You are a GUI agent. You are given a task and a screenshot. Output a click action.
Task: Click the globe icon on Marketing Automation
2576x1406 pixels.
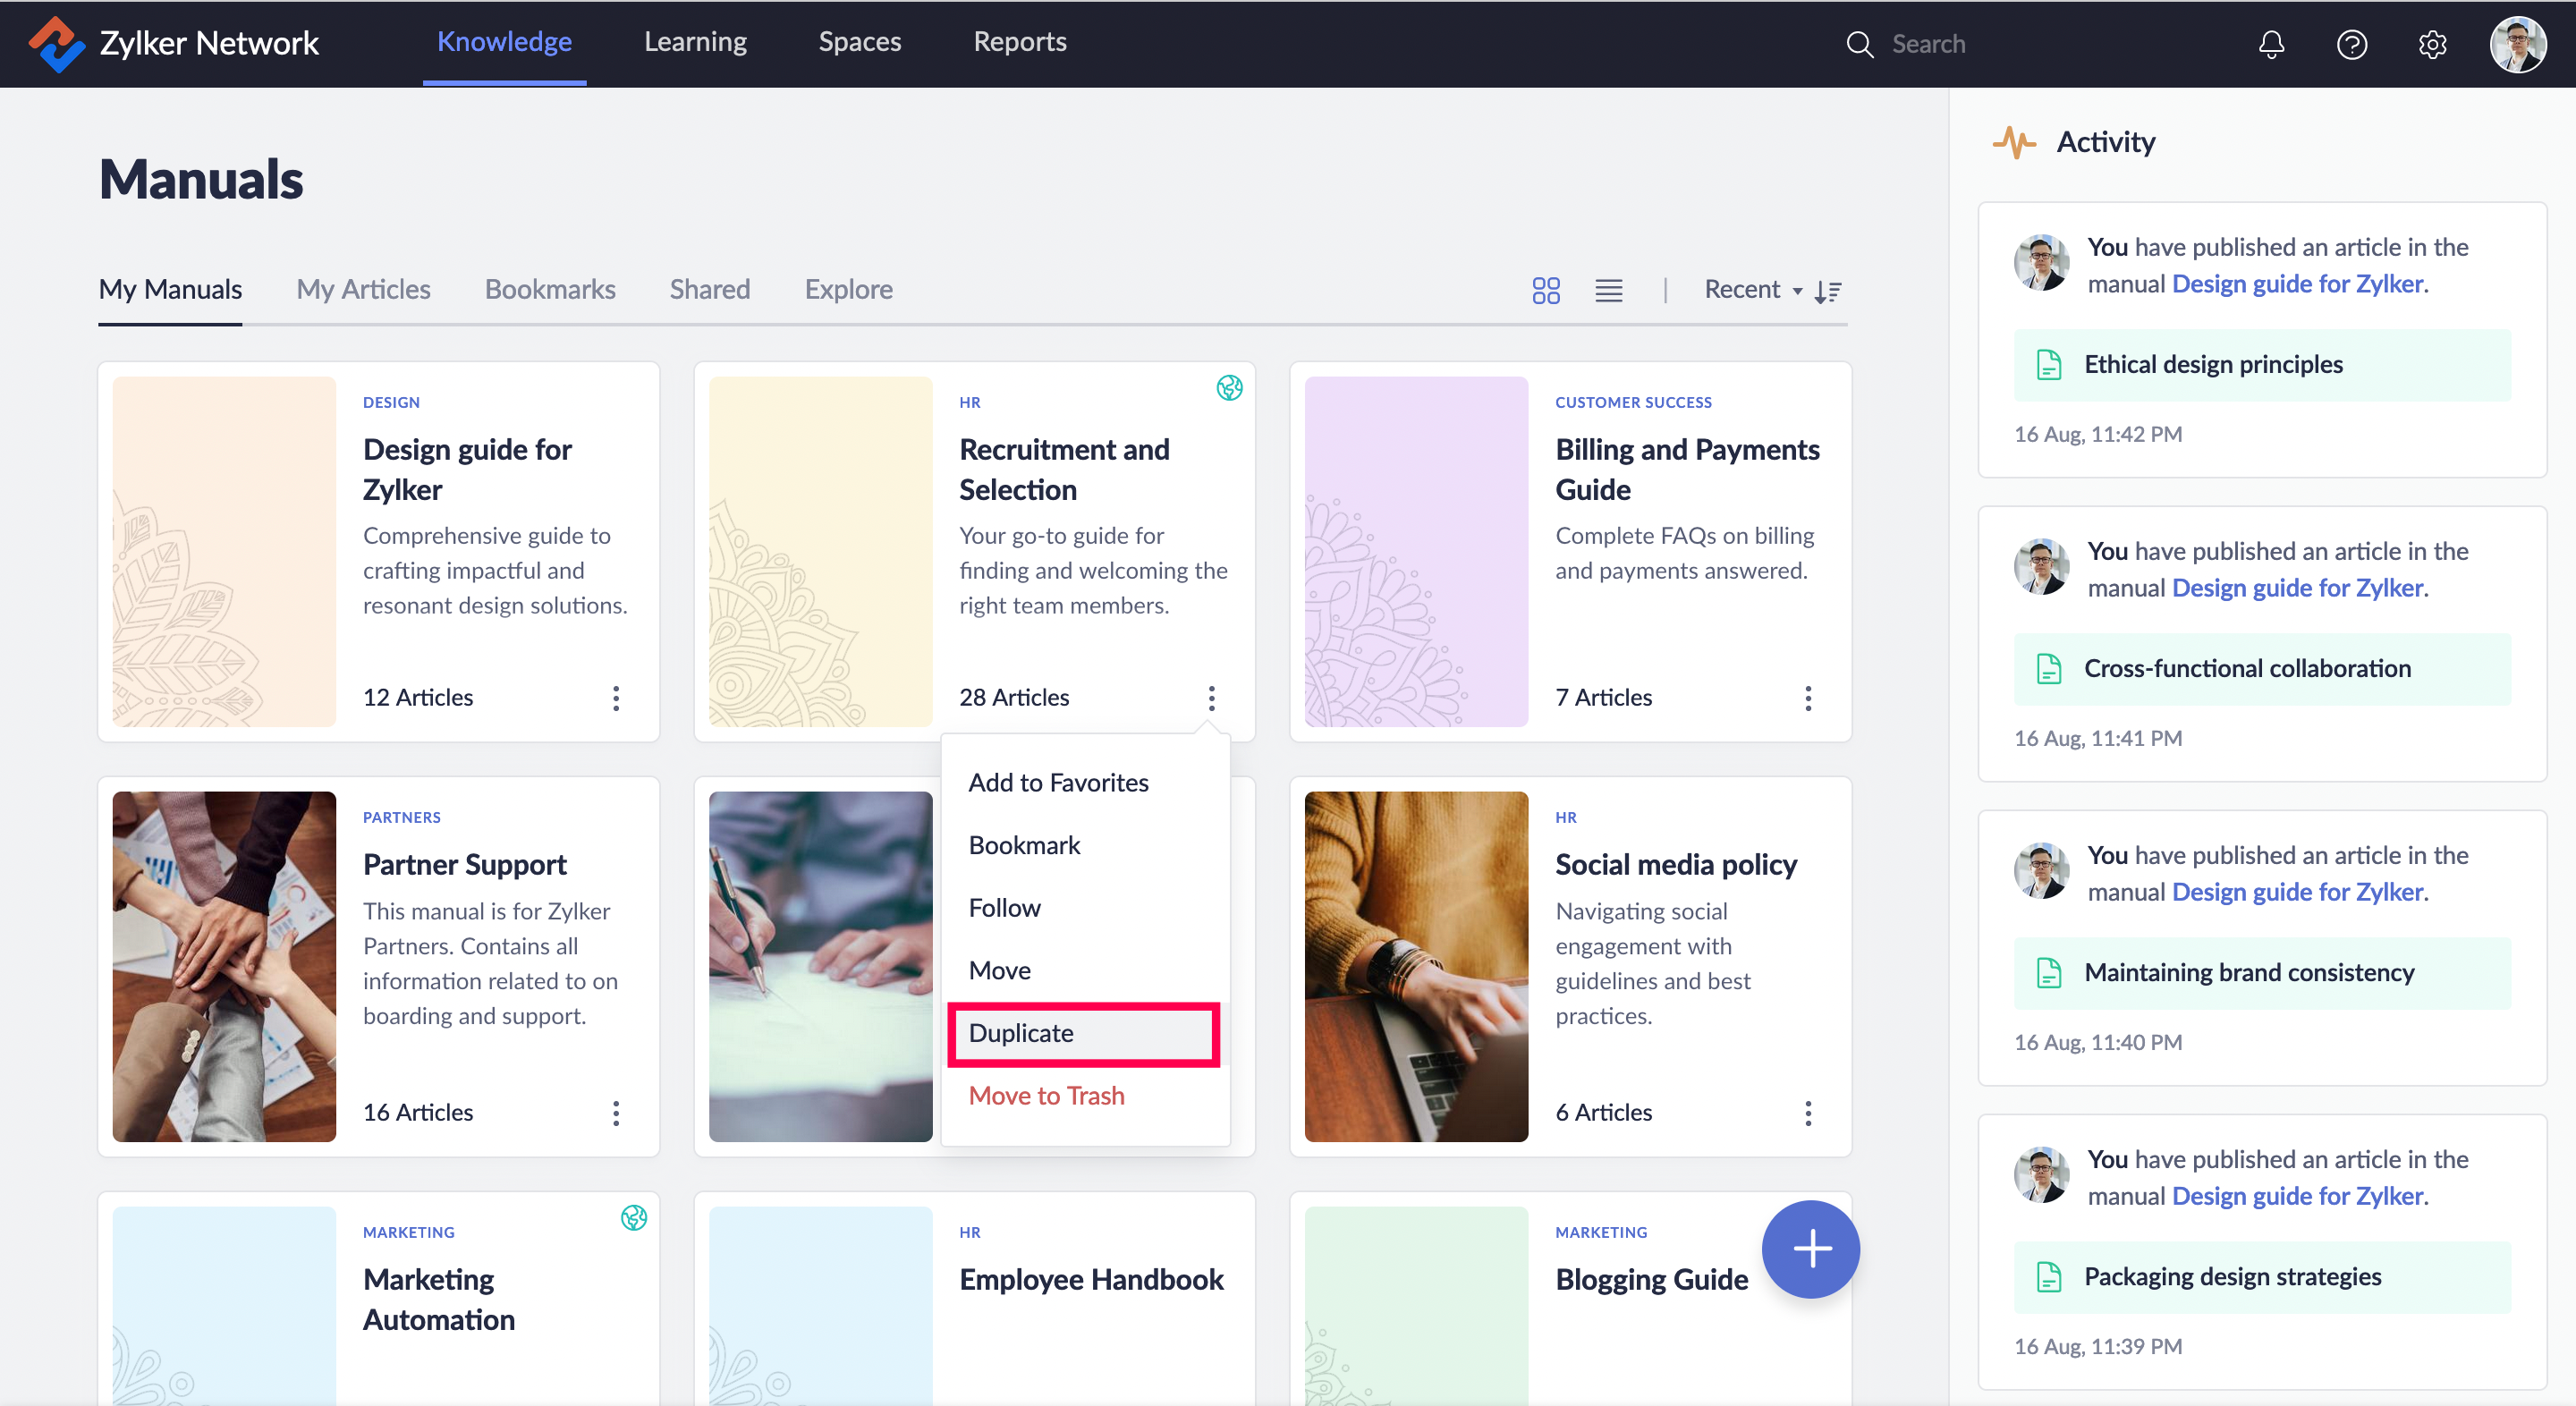tap(633, 1217)
